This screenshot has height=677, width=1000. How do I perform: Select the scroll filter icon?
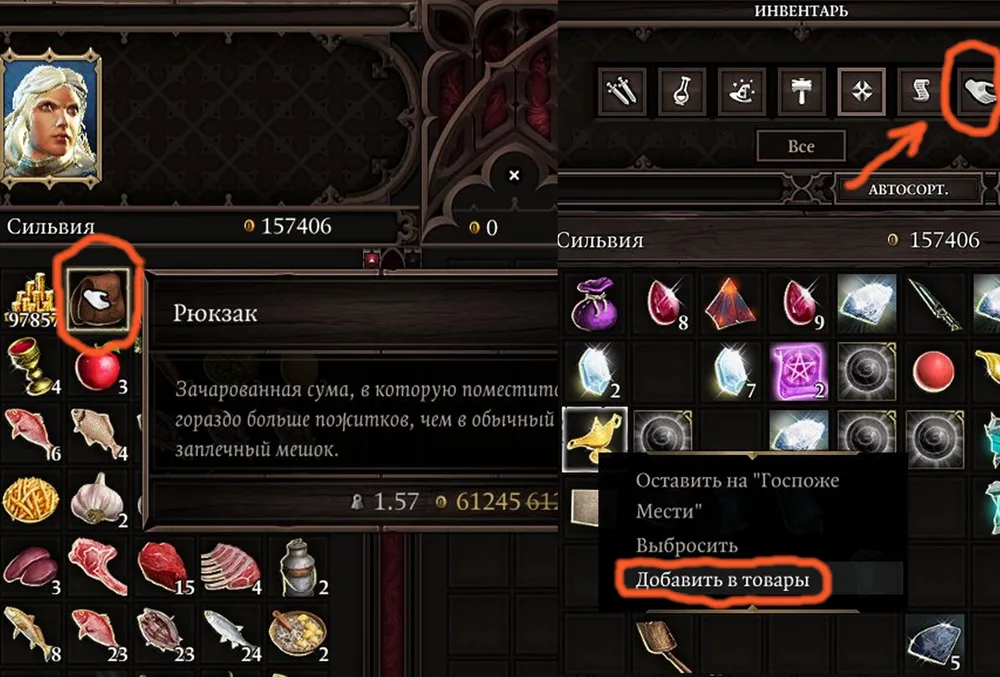tap(922, 92)
